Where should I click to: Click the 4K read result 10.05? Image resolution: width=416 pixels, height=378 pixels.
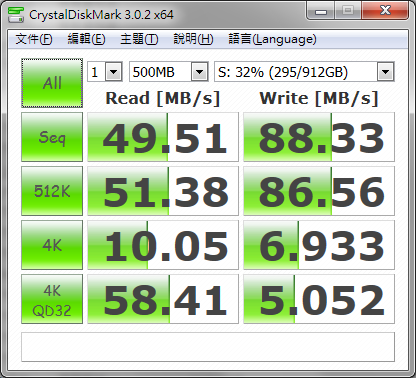tap(163, 245)
